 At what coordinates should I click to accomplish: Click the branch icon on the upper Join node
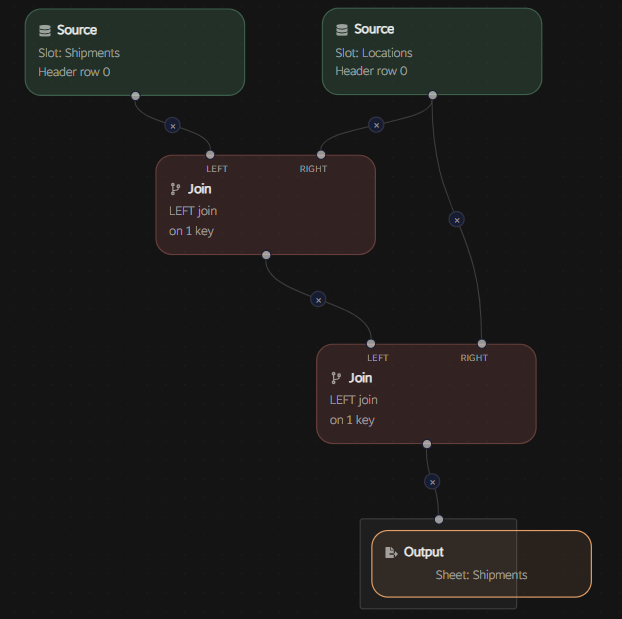coord(175,189)
